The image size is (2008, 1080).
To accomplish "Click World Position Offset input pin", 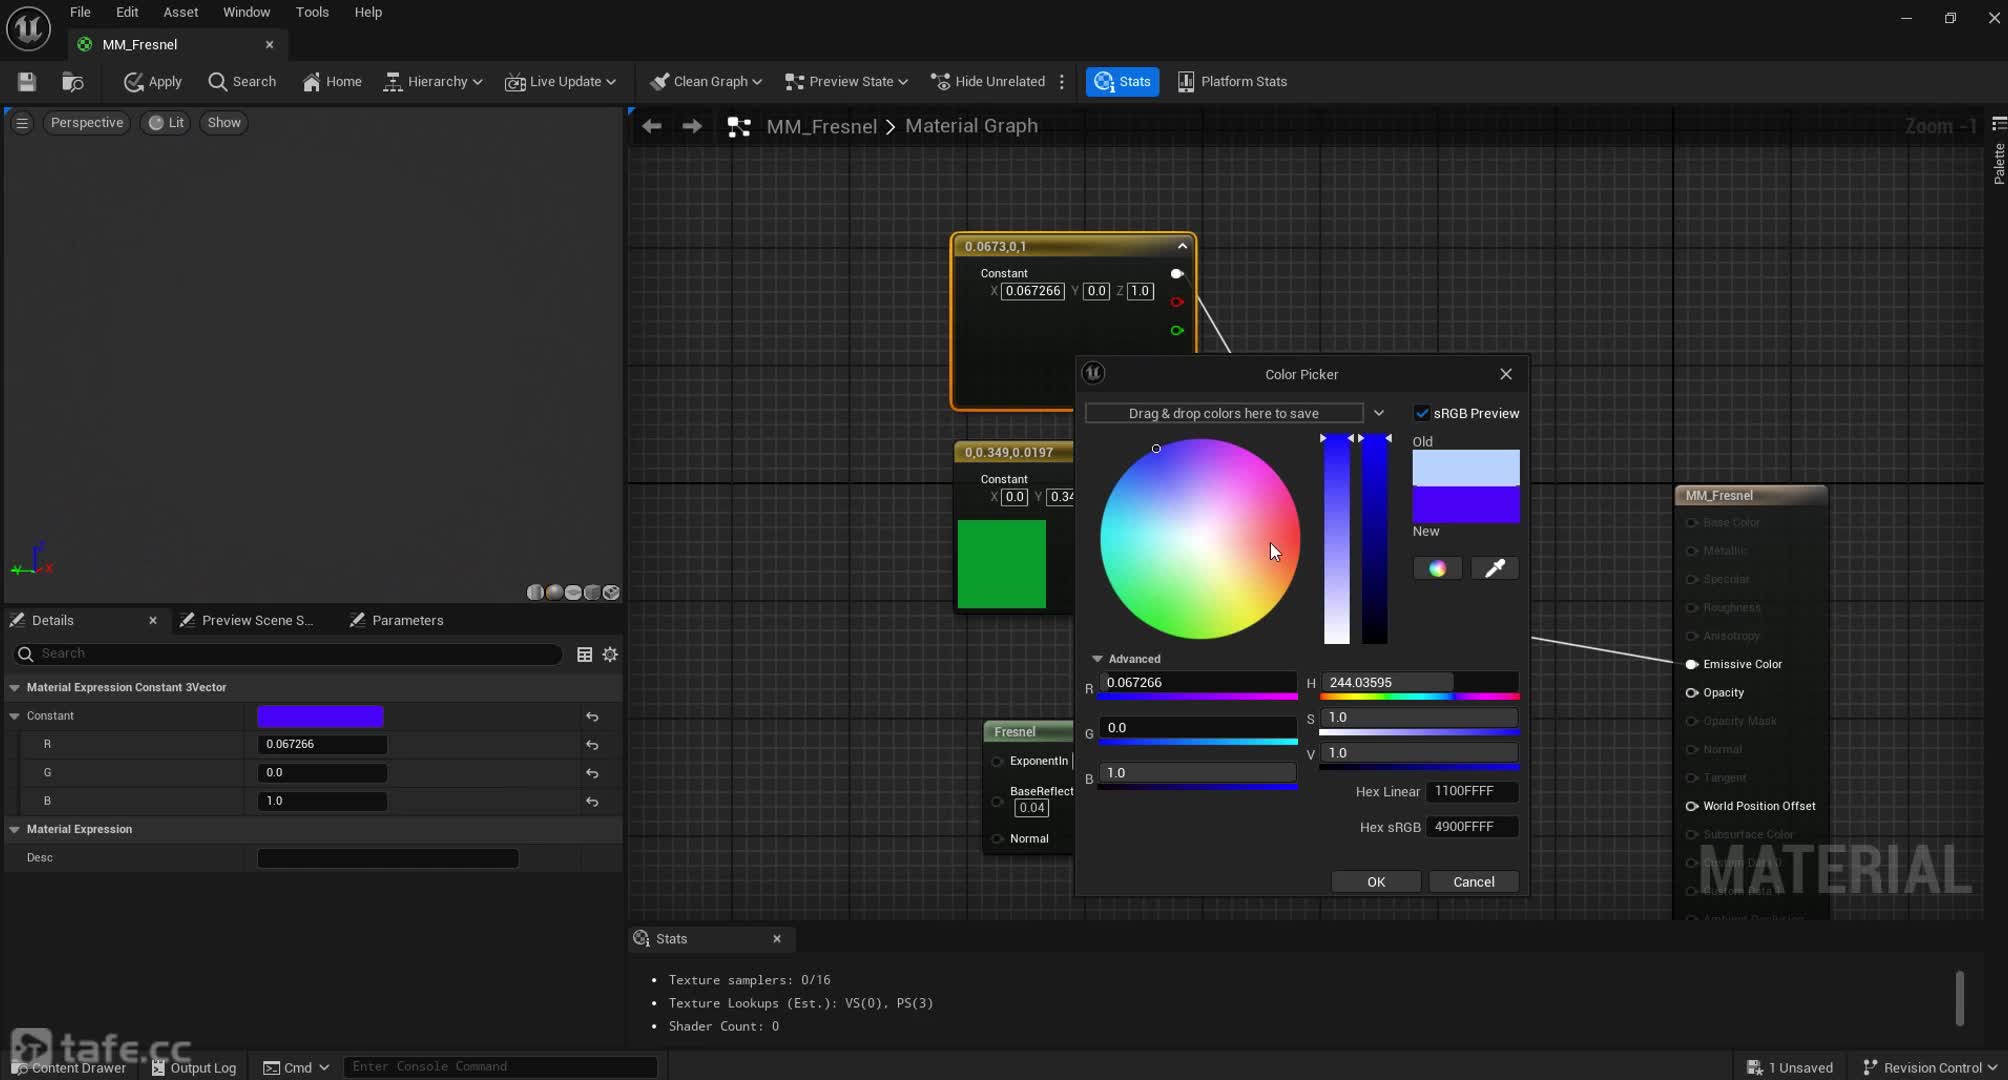I will pyautogui.click(x=1692, y=807).
